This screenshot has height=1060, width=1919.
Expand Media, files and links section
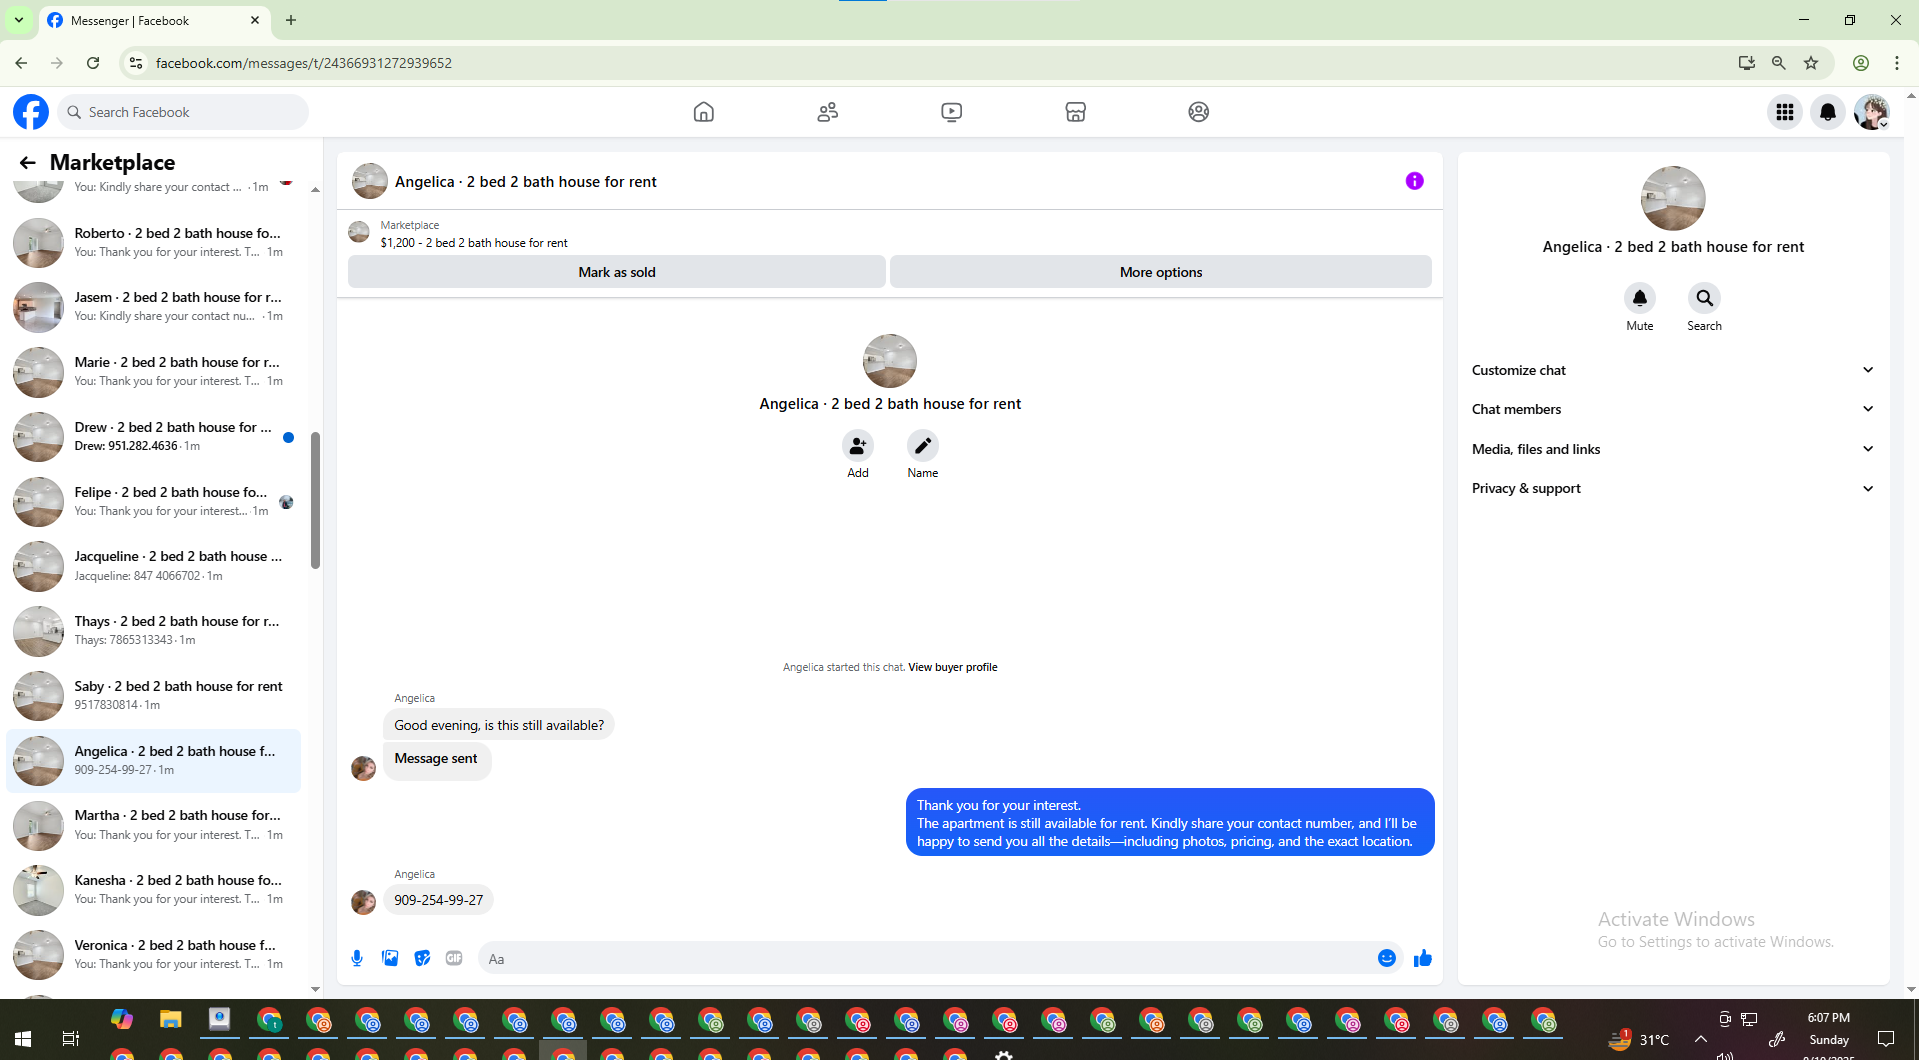(1672, 449)
